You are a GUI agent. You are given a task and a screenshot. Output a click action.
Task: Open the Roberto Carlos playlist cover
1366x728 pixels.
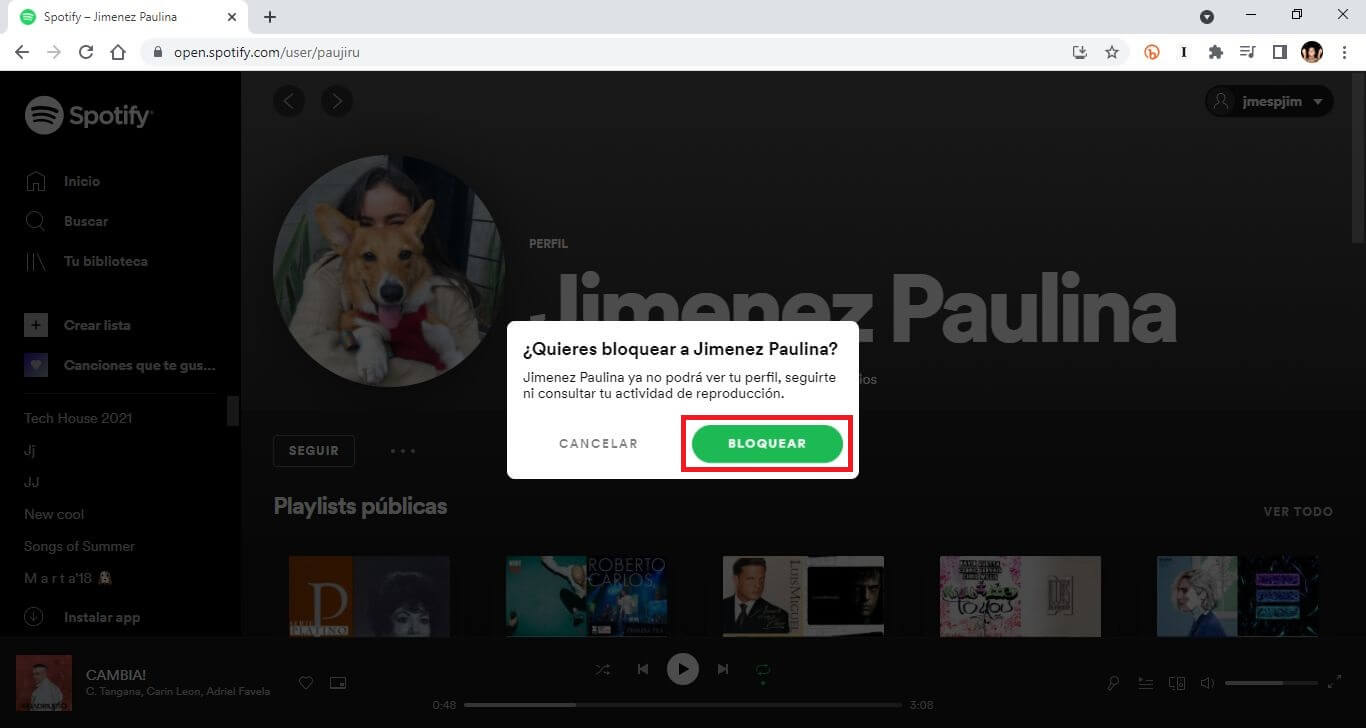coord(586,596)
